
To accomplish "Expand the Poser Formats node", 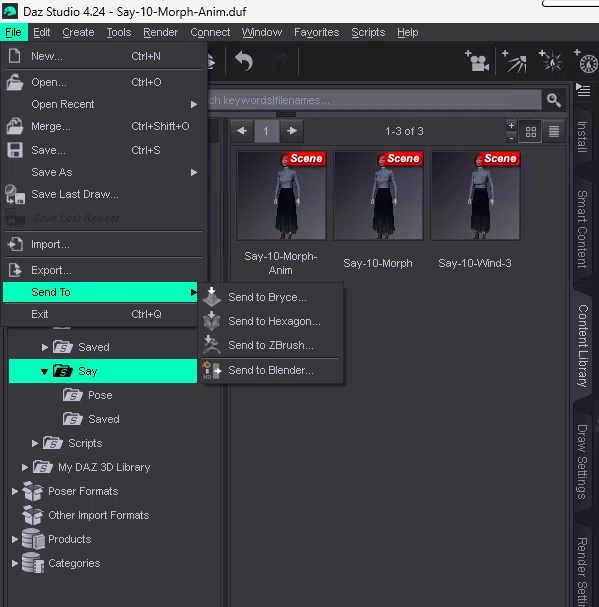I will click(14, 491).
